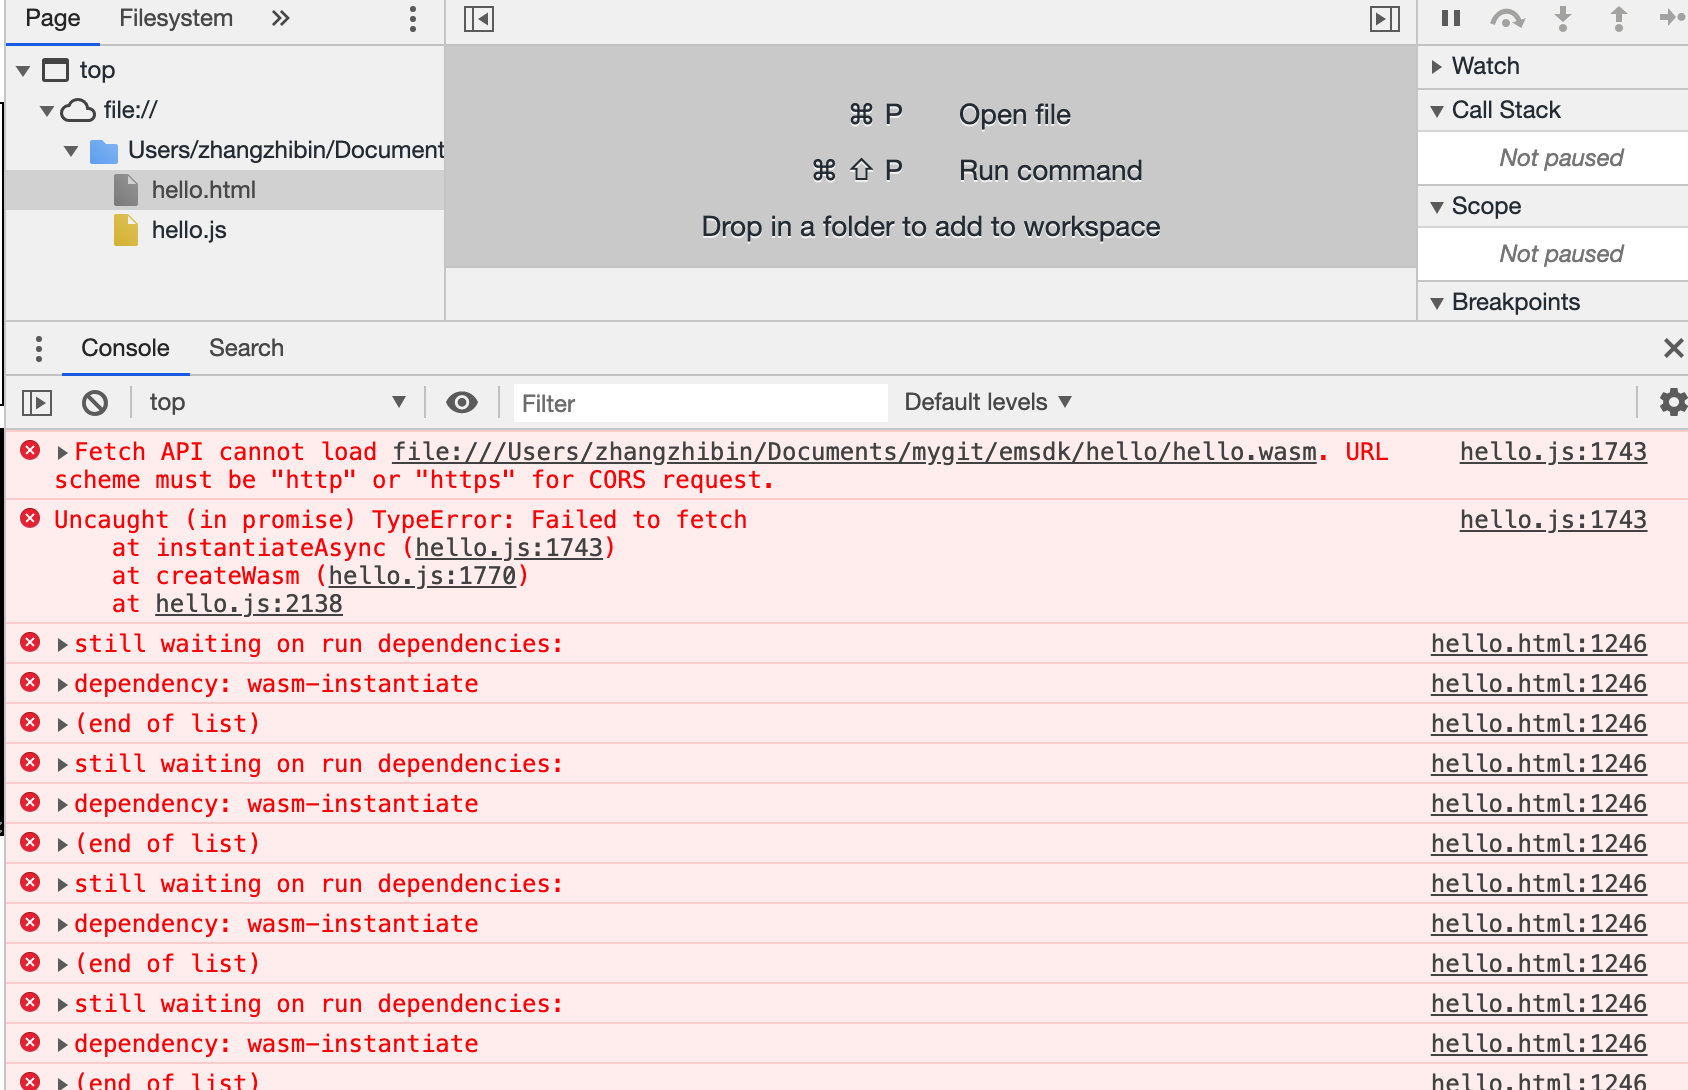Image resolution: width=1688 pixels, height=1090 pixels.
Task: Toggle the console sidebar panel
Action: (38, 402)
